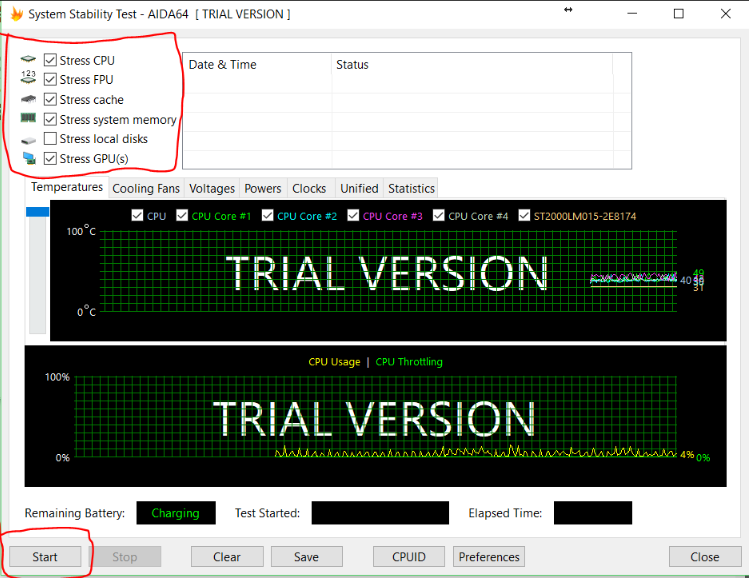Toggle CPU Core #3 graph checkbox
This screenshot has height=578, width=749.
353,215
